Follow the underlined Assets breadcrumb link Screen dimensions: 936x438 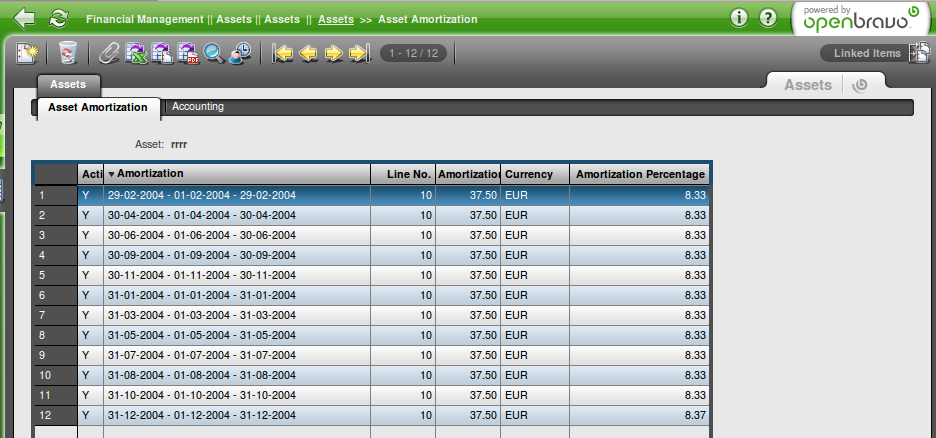pos(336,19)
